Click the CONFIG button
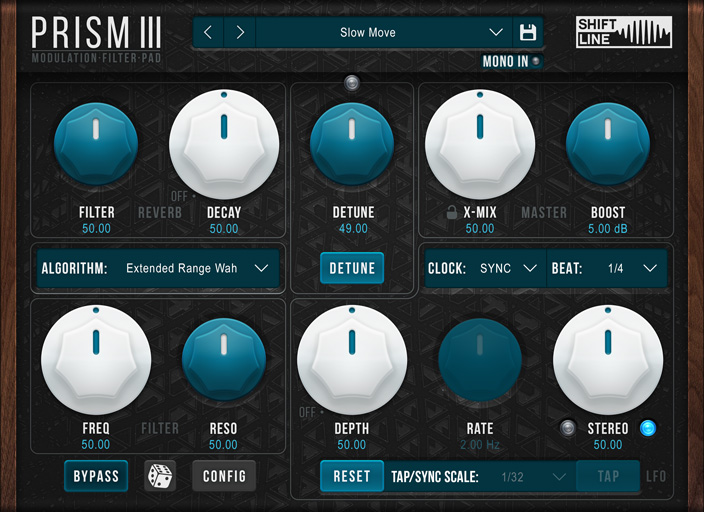Screen dimensions: 704x512 pyautogui.click(x=224, y=476)
